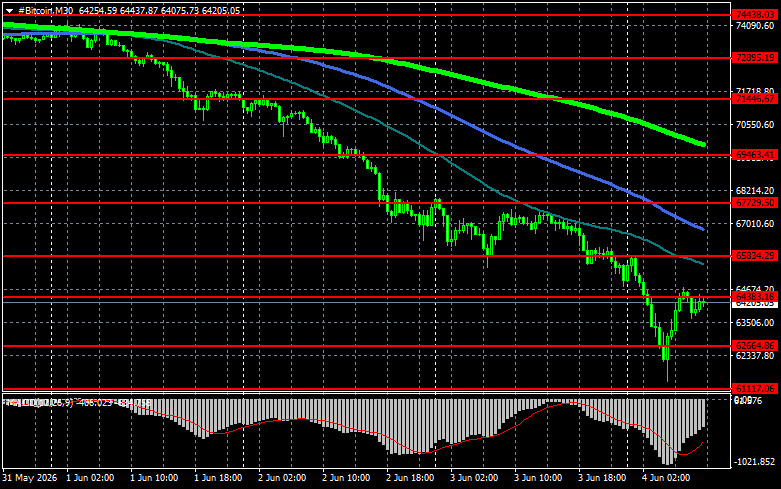Image resolution: width=781 pixels, height=489 pixels.
Task: Click the 2 Jun 10:00 time label
Action: pyautogui.click(x=346, y=478)
